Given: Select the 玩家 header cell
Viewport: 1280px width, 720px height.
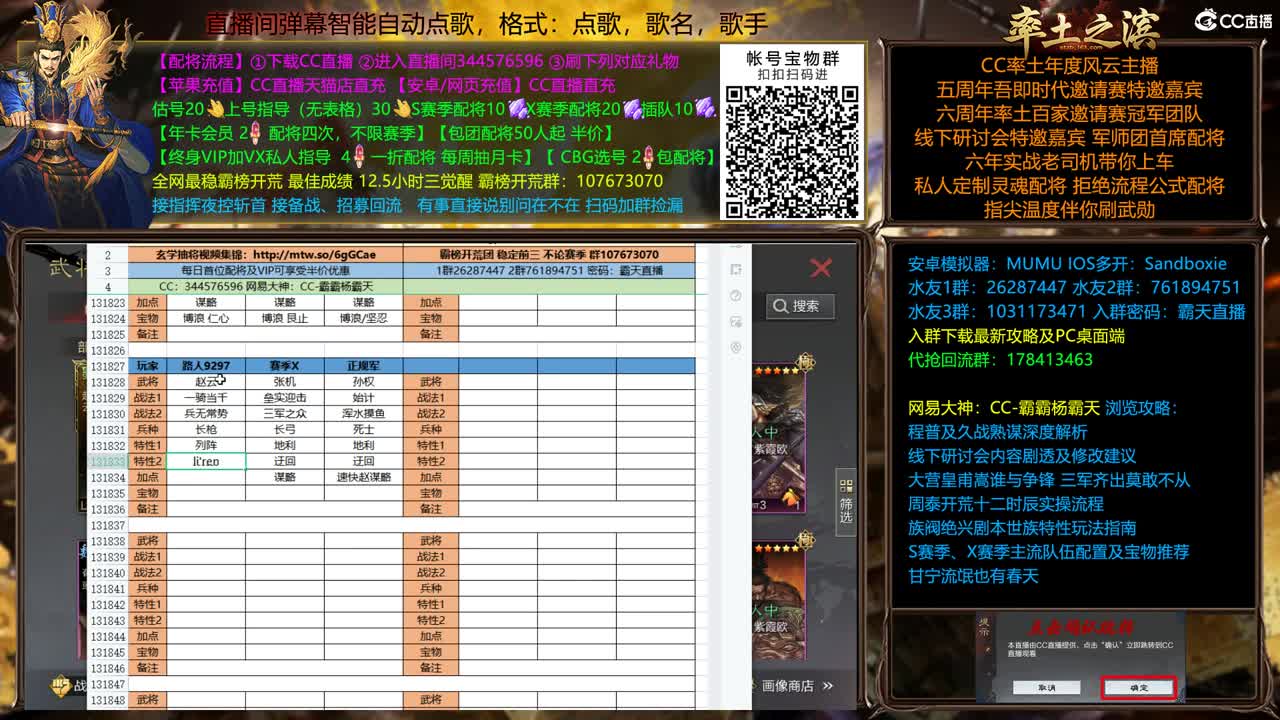Looking at the screenshot, I should 147,366.
